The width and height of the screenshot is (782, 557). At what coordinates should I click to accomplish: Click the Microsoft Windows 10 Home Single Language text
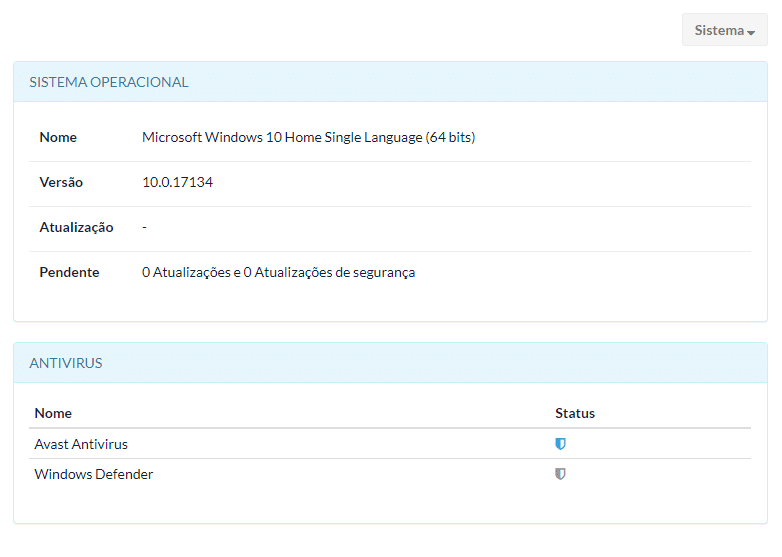(x=282, y=137)
